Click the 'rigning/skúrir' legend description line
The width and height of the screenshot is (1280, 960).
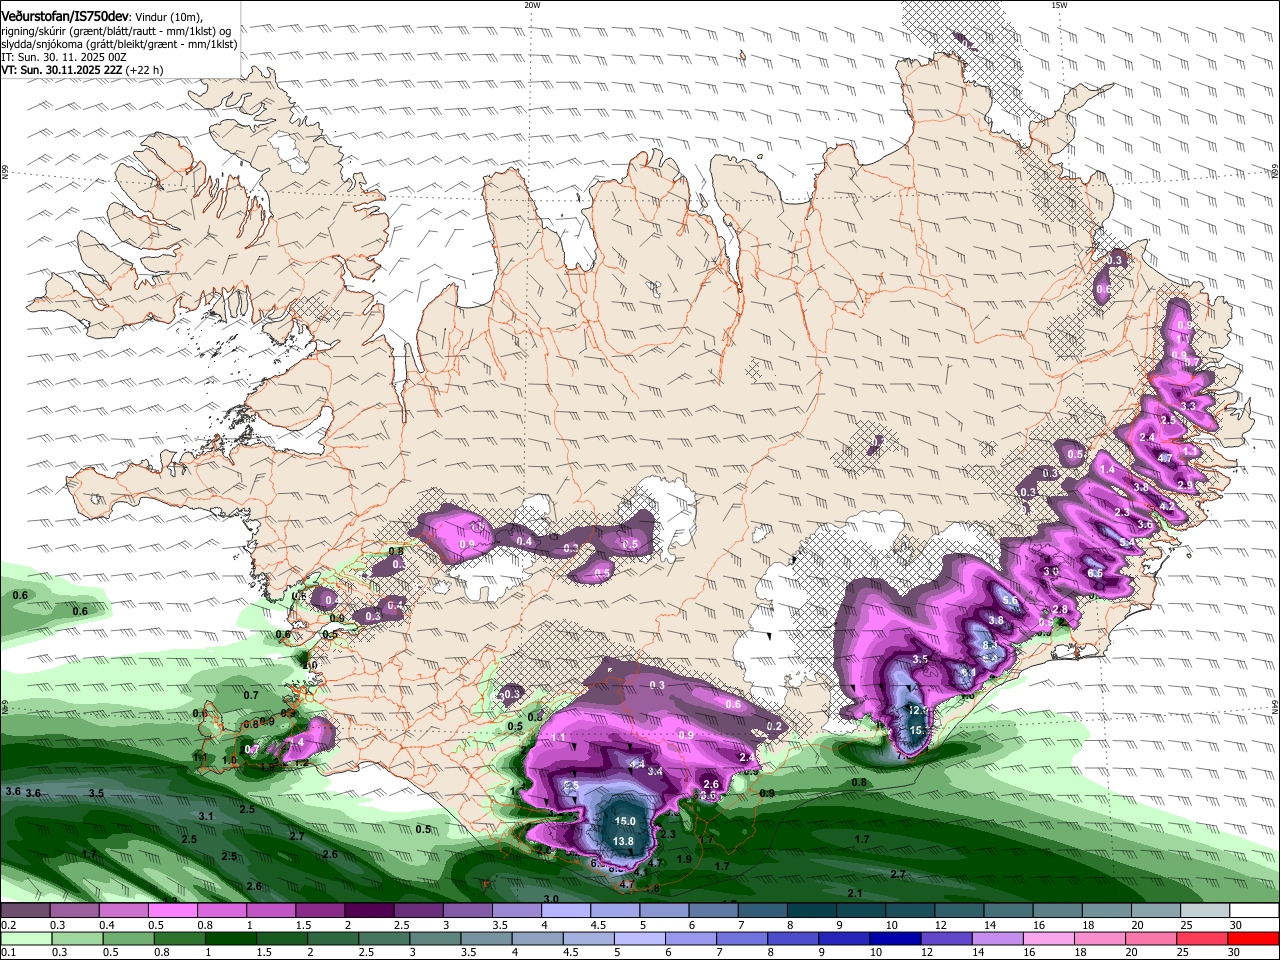click(x=116, y=31)
